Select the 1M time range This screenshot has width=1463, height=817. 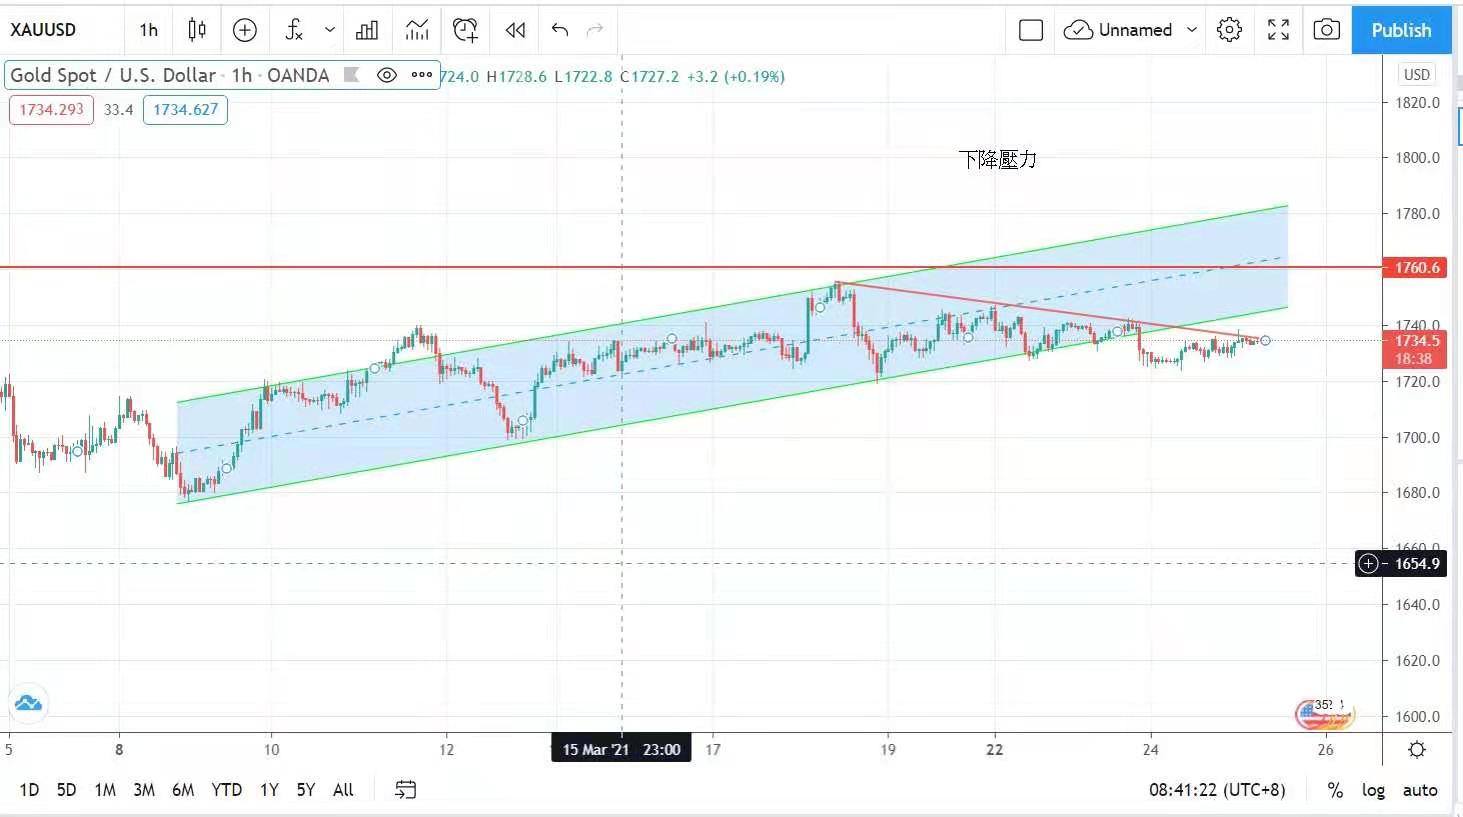coord(105,790)
